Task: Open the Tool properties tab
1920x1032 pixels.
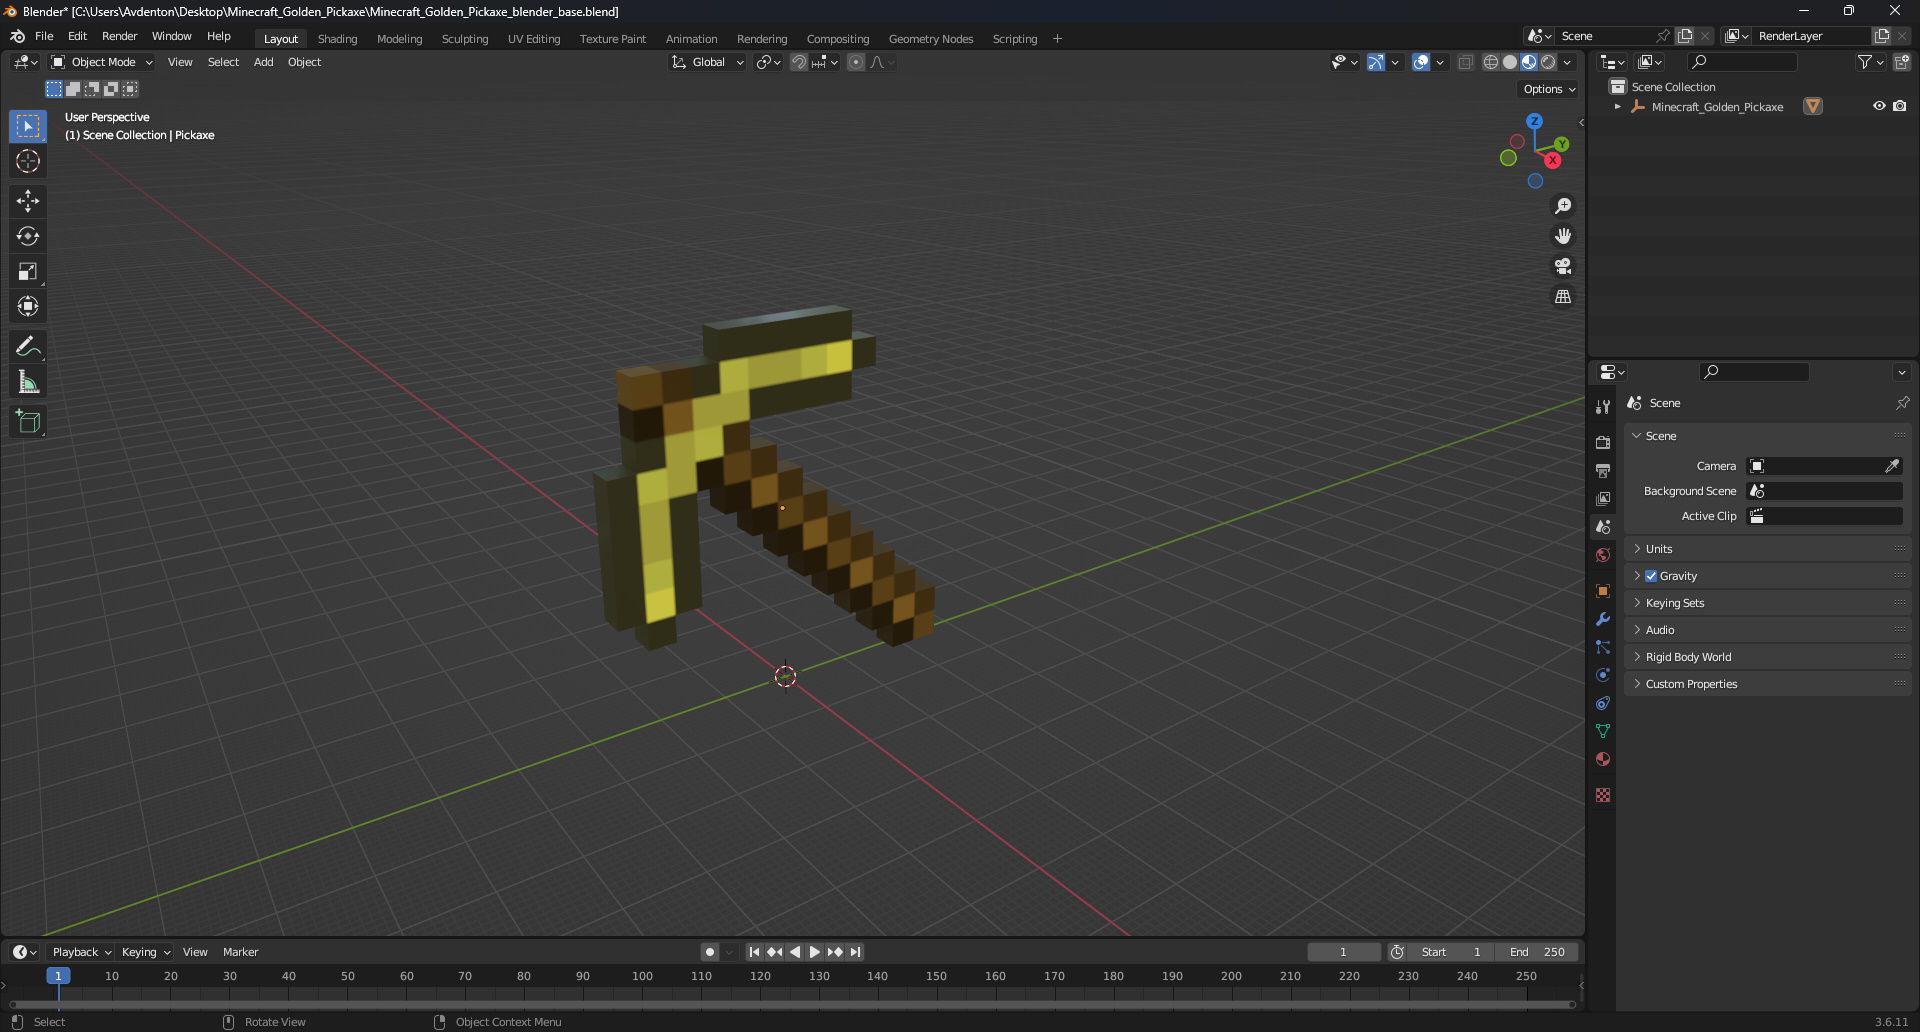Action: click(x=1603, y=406)
